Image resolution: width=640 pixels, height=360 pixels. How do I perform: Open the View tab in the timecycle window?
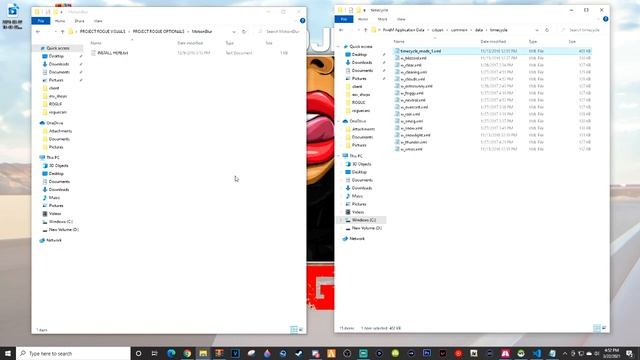(401, 19)
